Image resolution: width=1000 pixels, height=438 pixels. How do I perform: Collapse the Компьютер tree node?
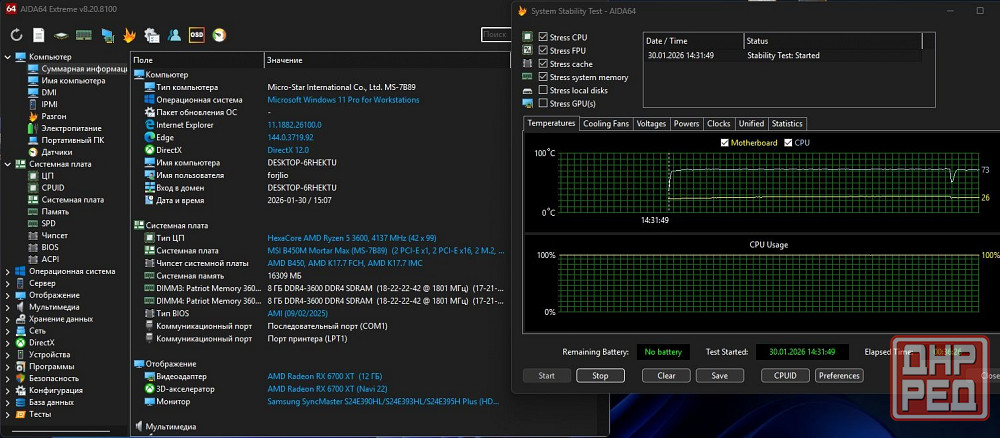tap(9, 57)
